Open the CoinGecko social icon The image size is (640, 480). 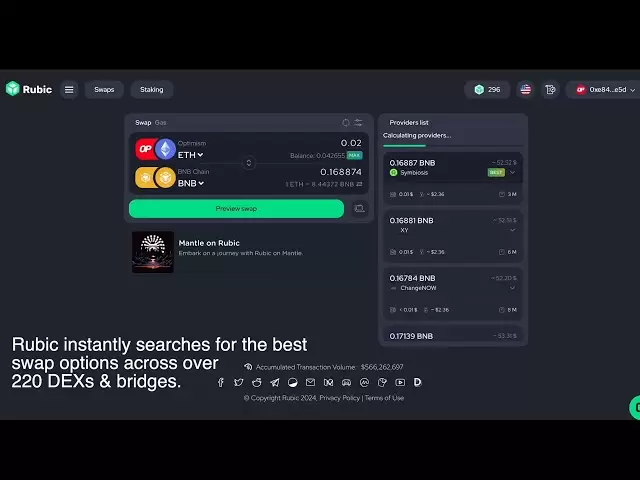pos(382,382)
